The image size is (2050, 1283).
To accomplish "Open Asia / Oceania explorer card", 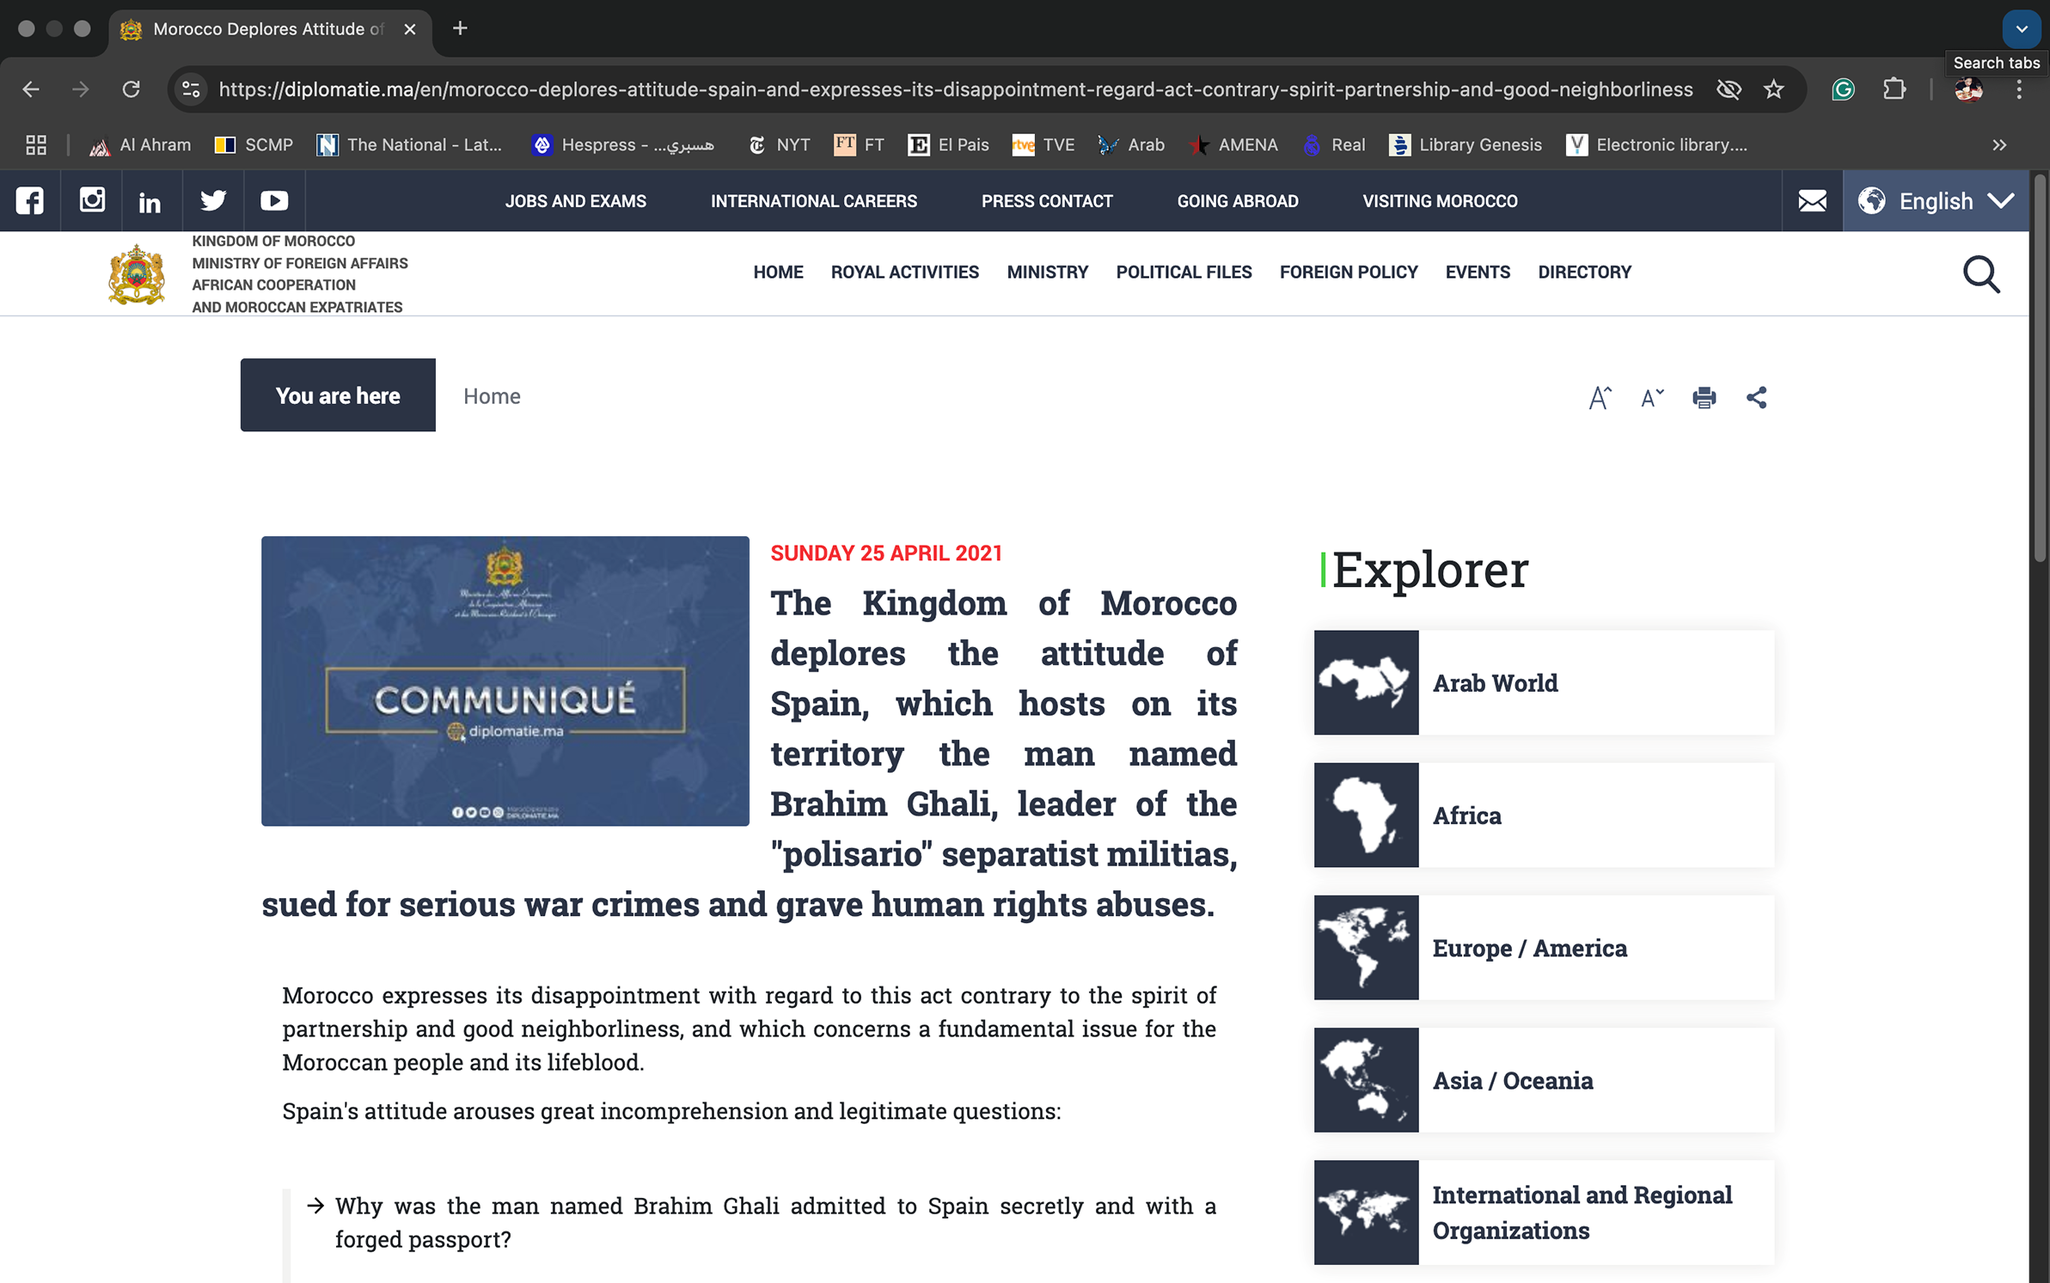I will (x=1544, y=1080).
